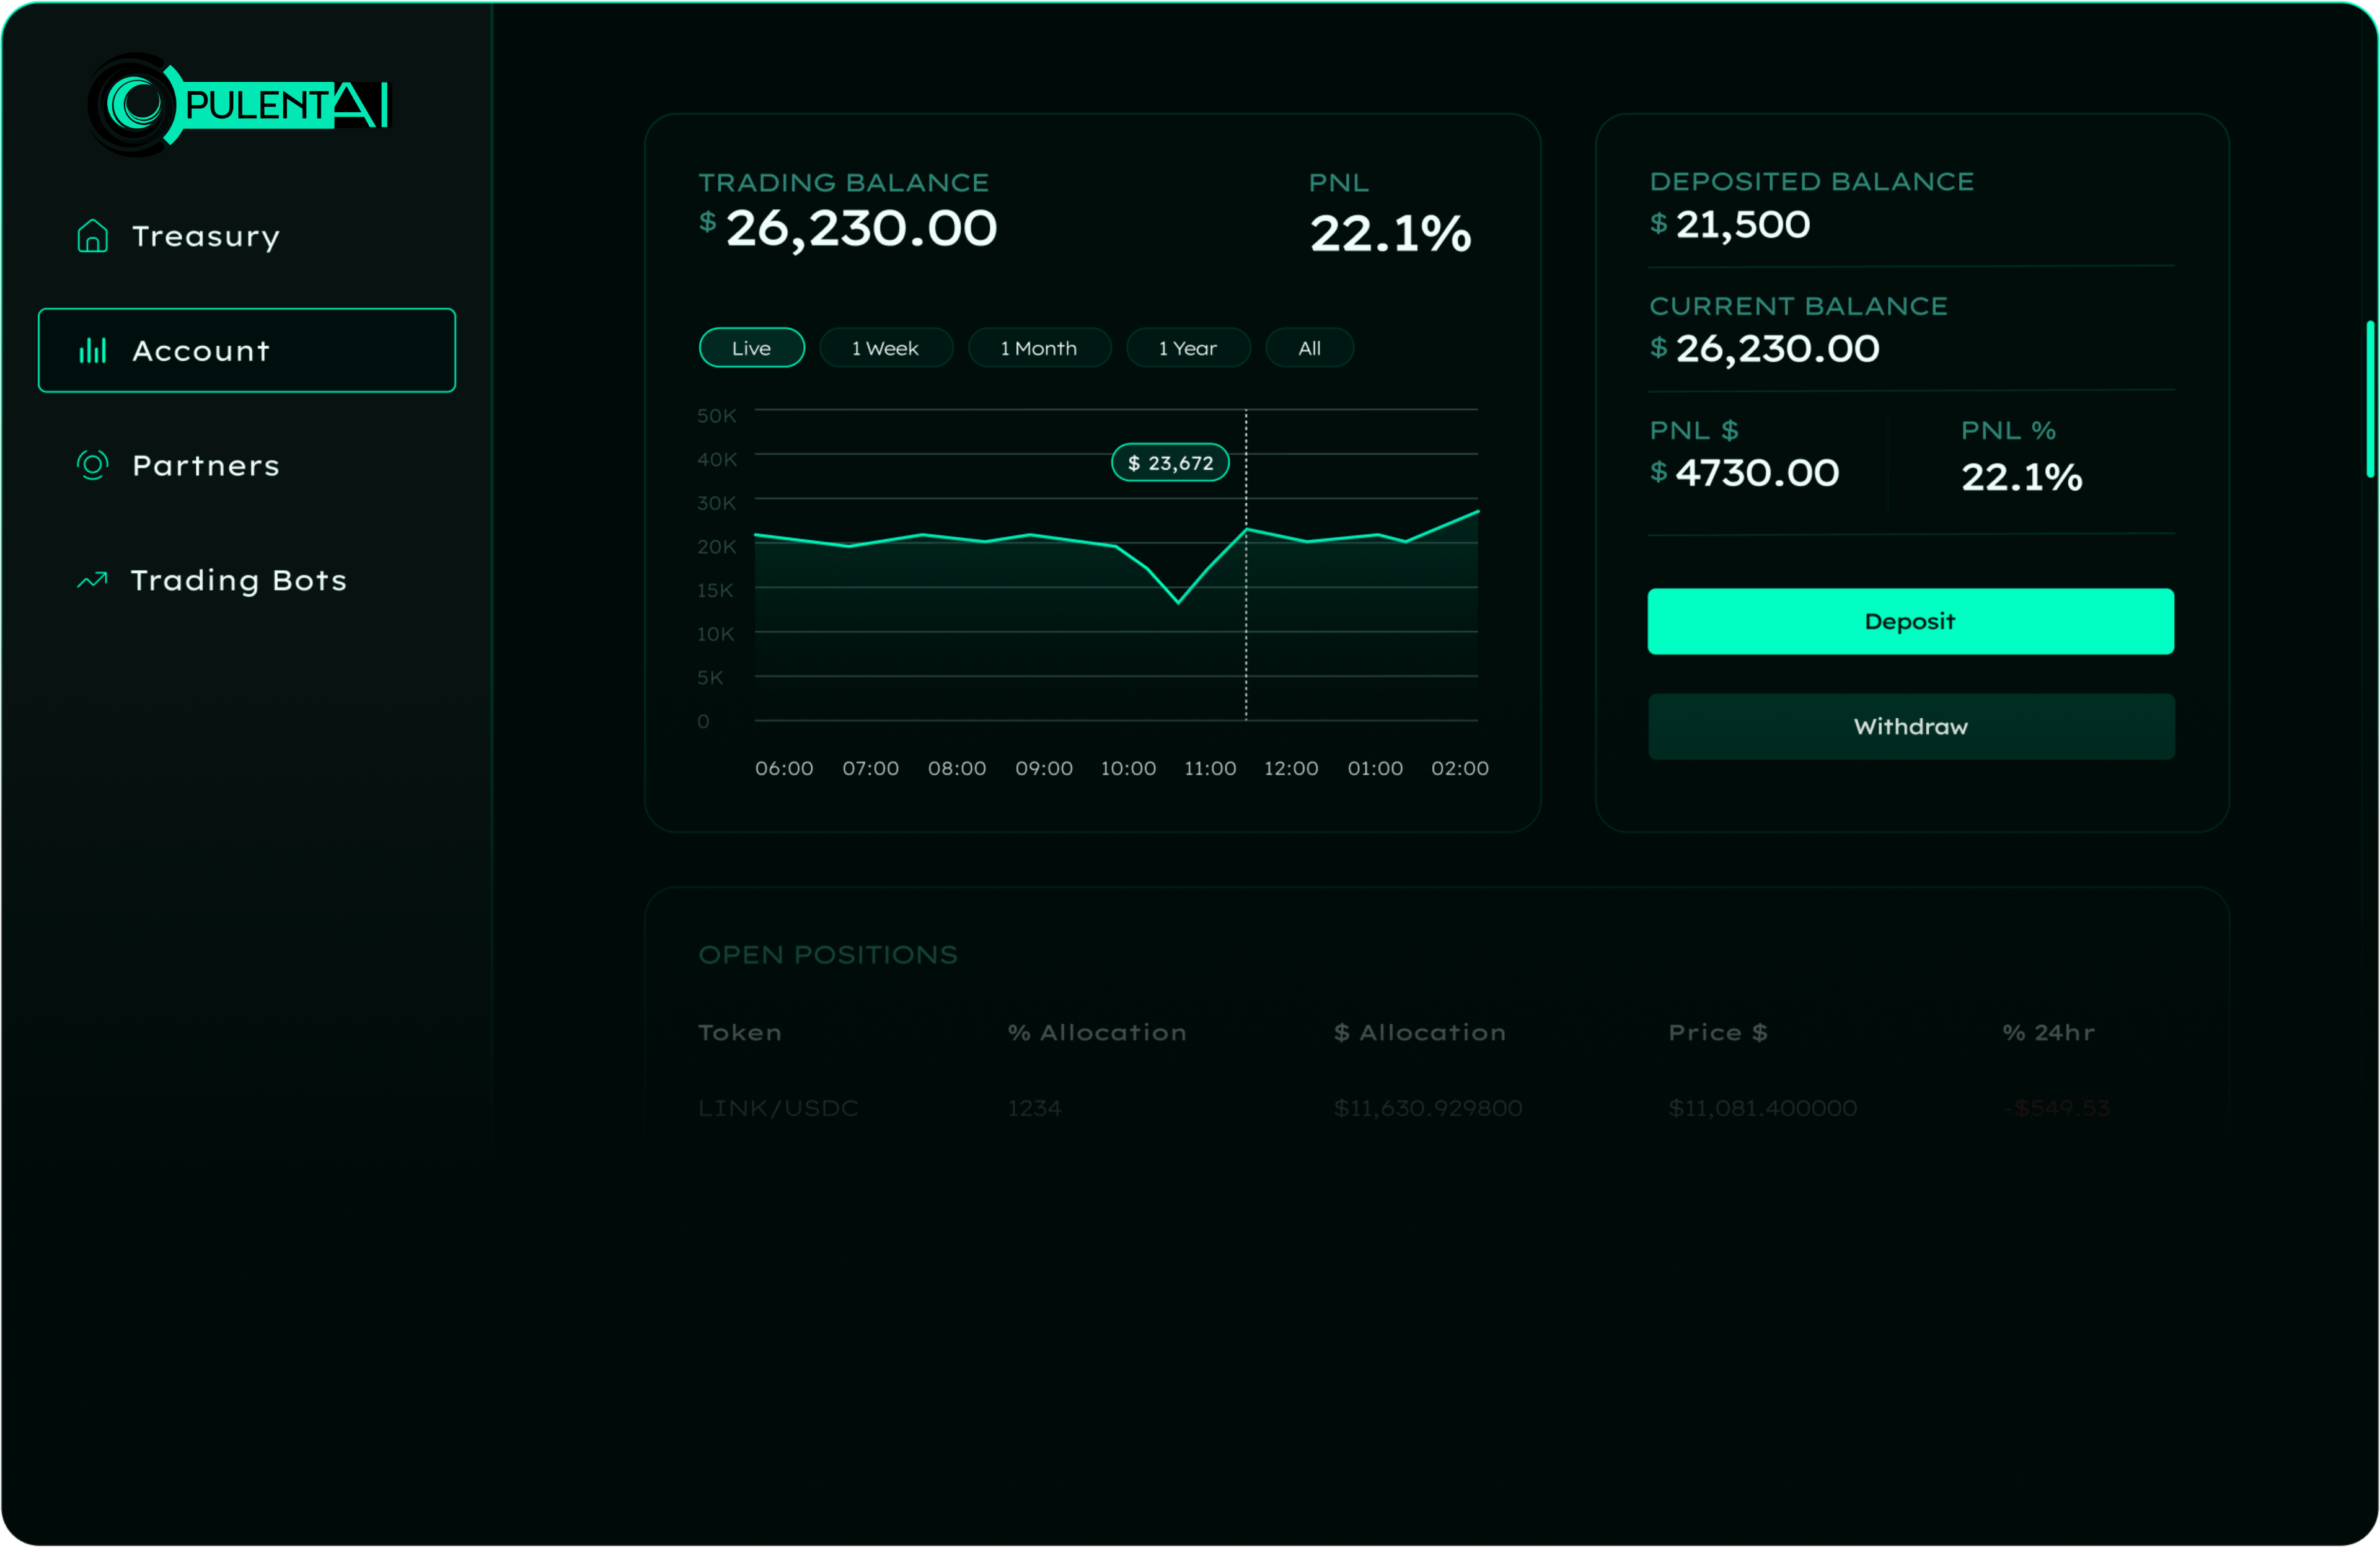Navigate to the Treasury section
This screenshot has height=1548, width=2380.
(205, 236)
